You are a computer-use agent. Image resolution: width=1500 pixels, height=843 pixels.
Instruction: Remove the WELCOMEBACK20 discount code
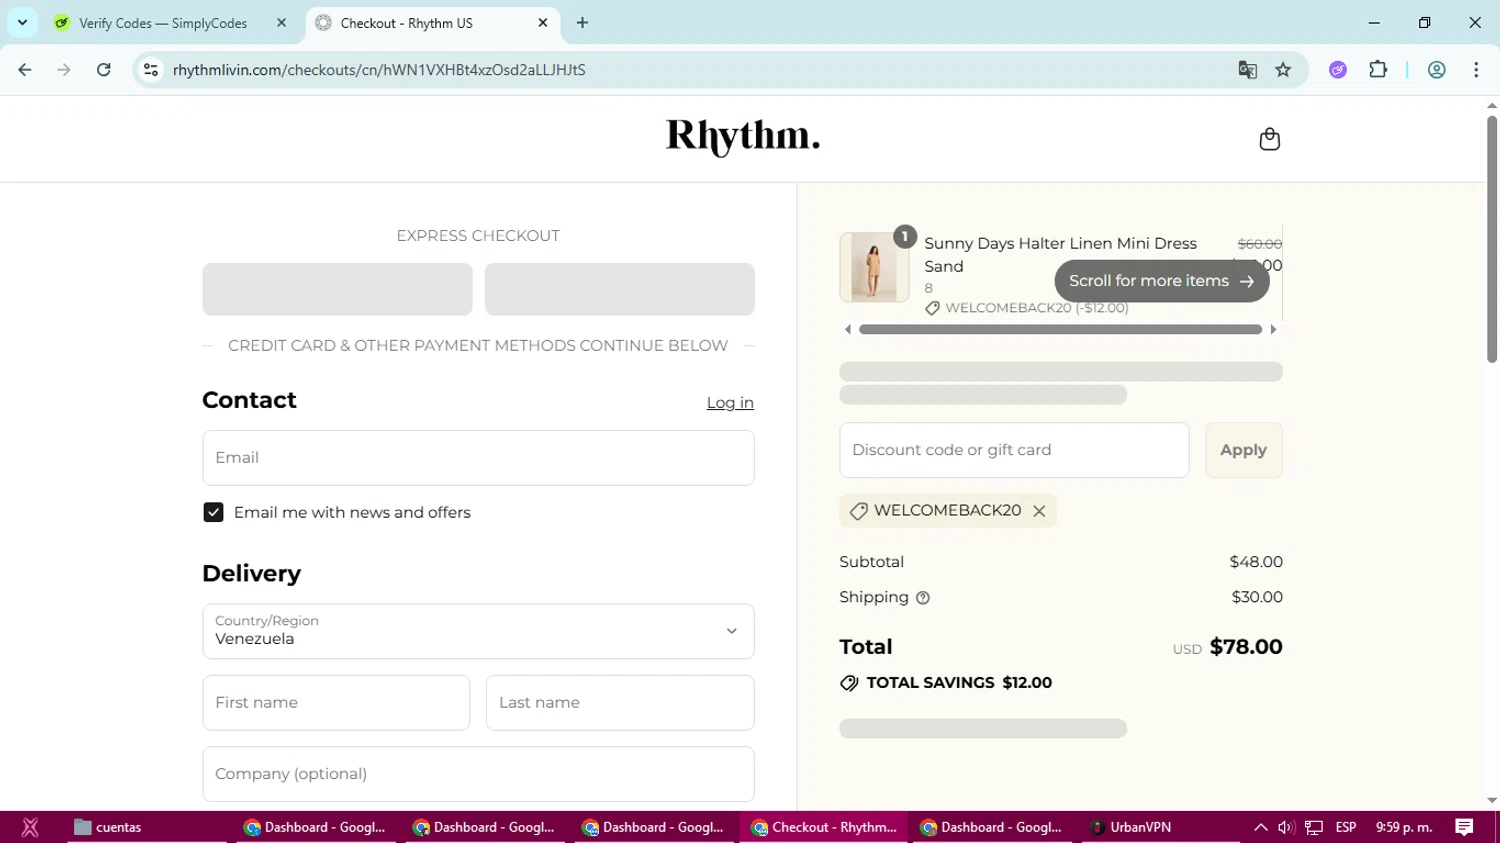[x=1039, y=511]
